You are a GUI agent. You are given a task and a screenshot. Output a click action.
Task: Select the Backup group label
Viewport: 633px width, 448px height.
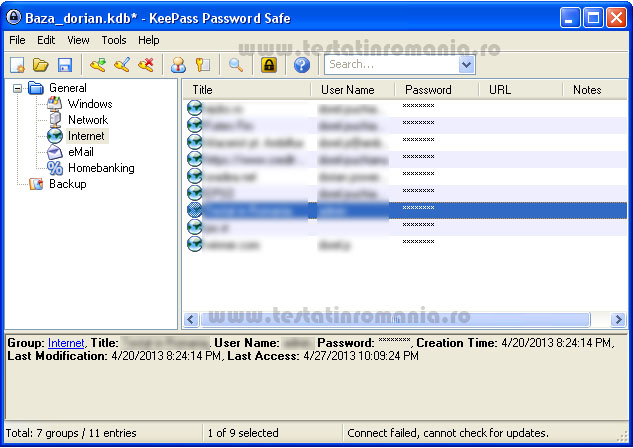click(x=68, y=184)
